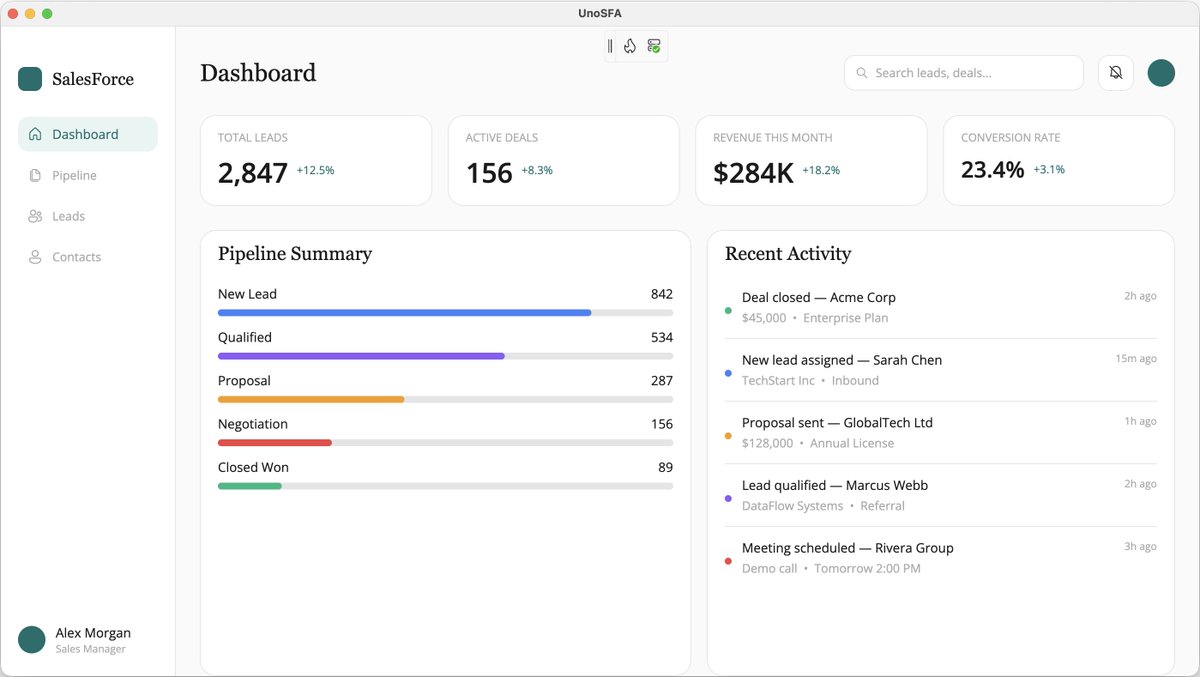
Task: Open the Leads section
Action: pos(88,216)
